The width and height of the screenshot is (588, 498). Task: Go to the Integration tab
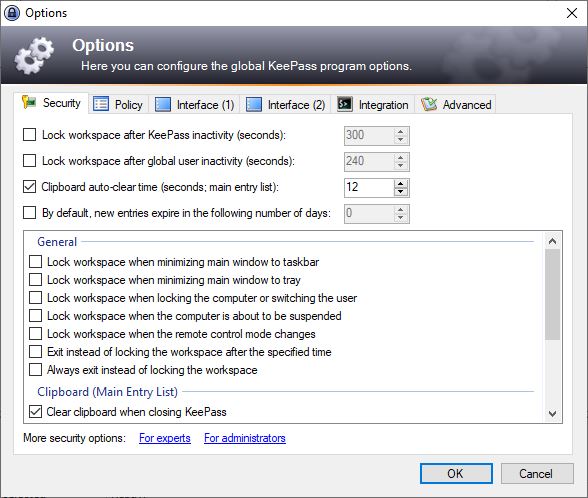[373, 104]
